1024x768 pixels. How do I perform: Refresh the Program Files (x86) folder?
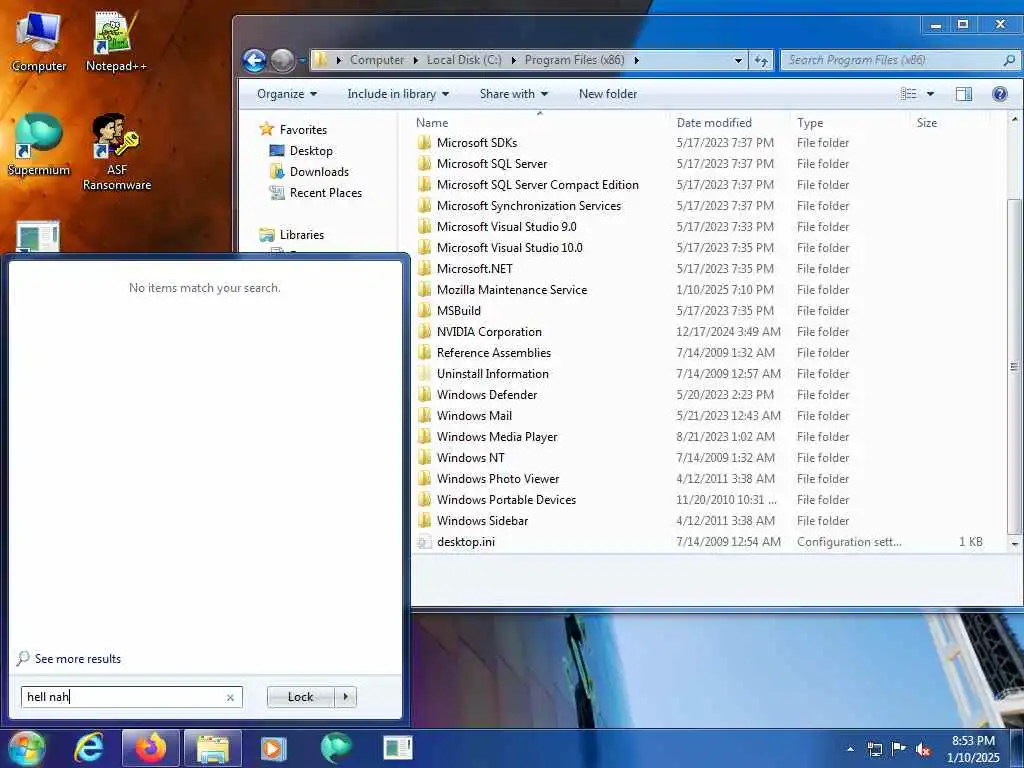(x=761, y=60)
